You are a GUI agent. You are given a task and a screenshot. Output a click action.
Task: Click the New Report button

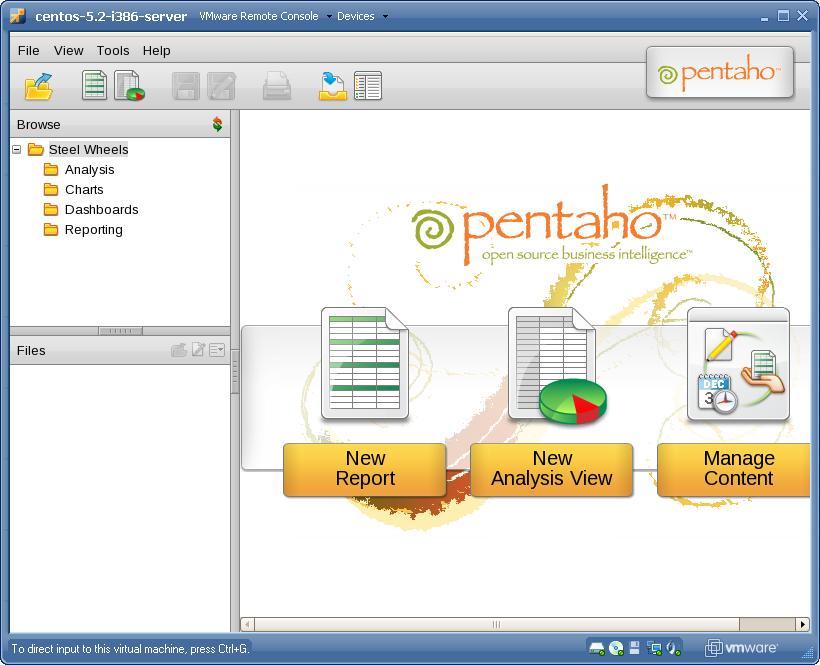click(364, 470)
